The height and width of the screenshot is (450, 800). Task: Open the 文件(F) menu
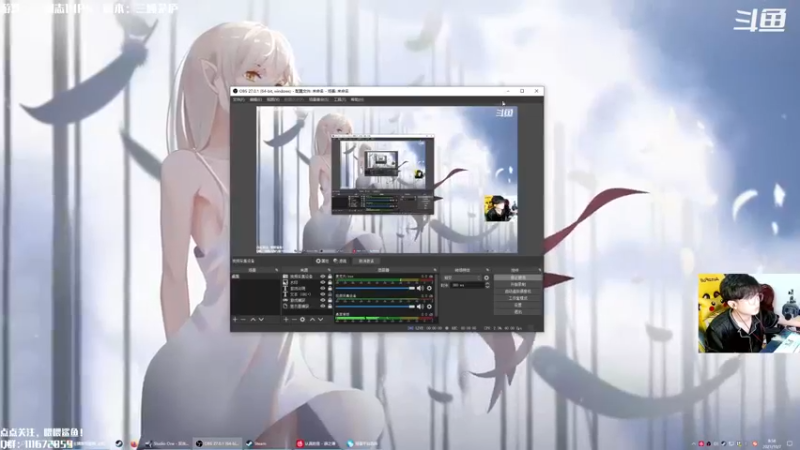point(239,99)
